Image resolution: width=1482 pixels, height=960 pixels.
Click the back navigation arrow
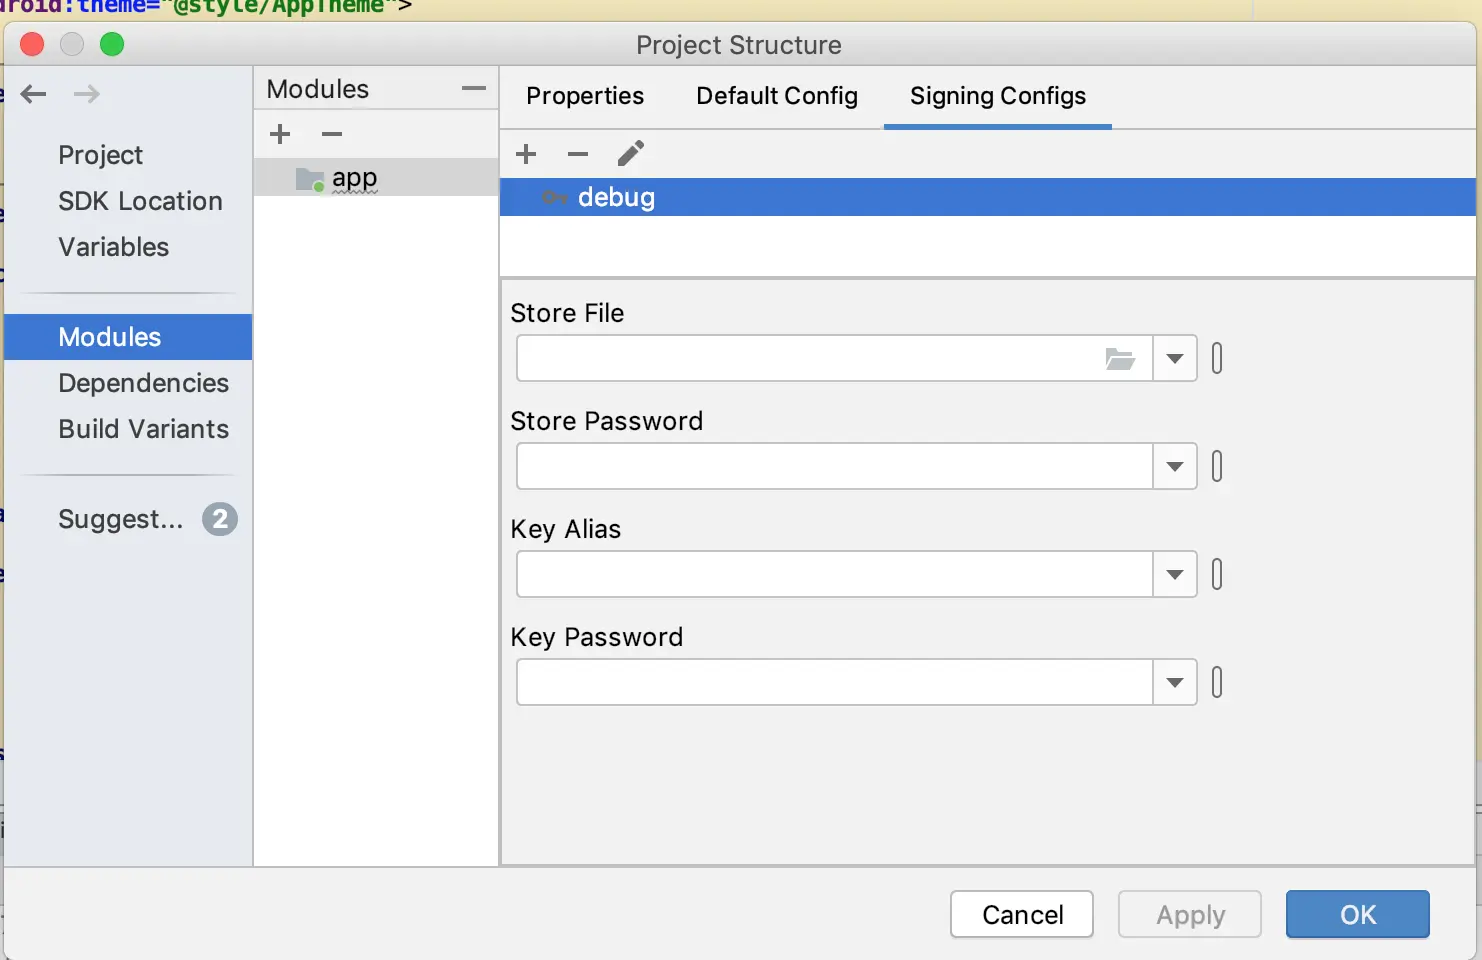pos(34,94)
